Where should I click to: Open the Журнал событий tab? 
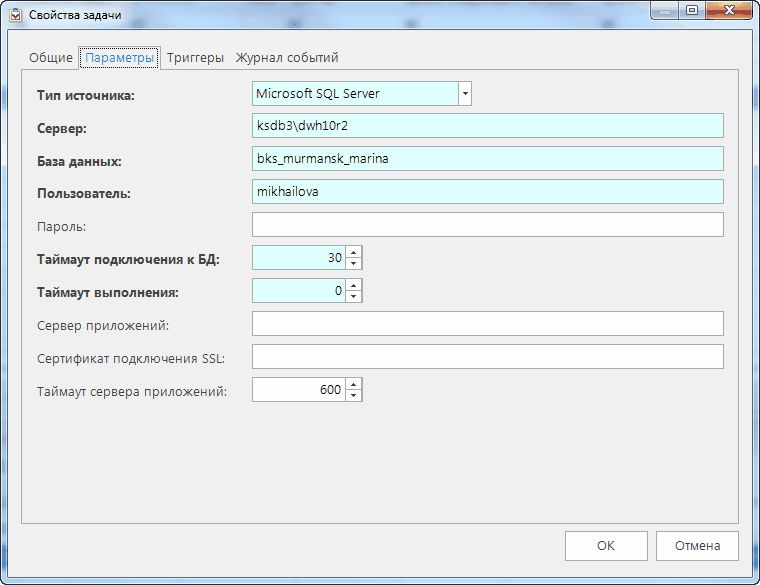287,58
